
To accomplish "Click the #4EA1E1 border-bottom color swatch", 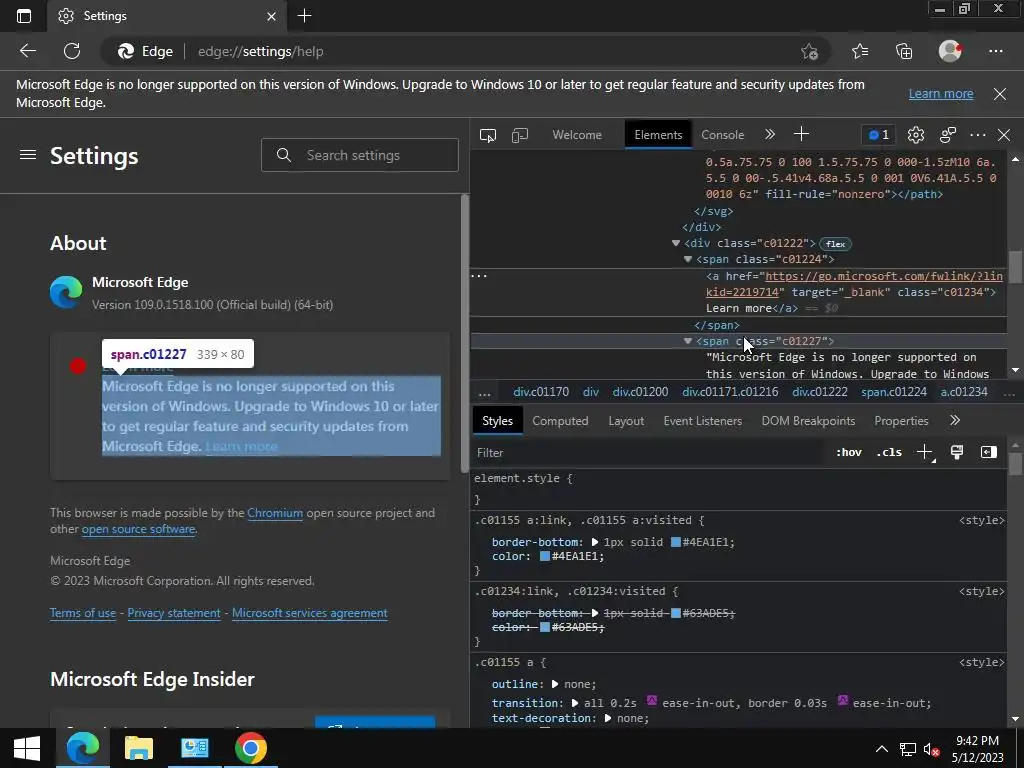I will (x=676, y=542).
